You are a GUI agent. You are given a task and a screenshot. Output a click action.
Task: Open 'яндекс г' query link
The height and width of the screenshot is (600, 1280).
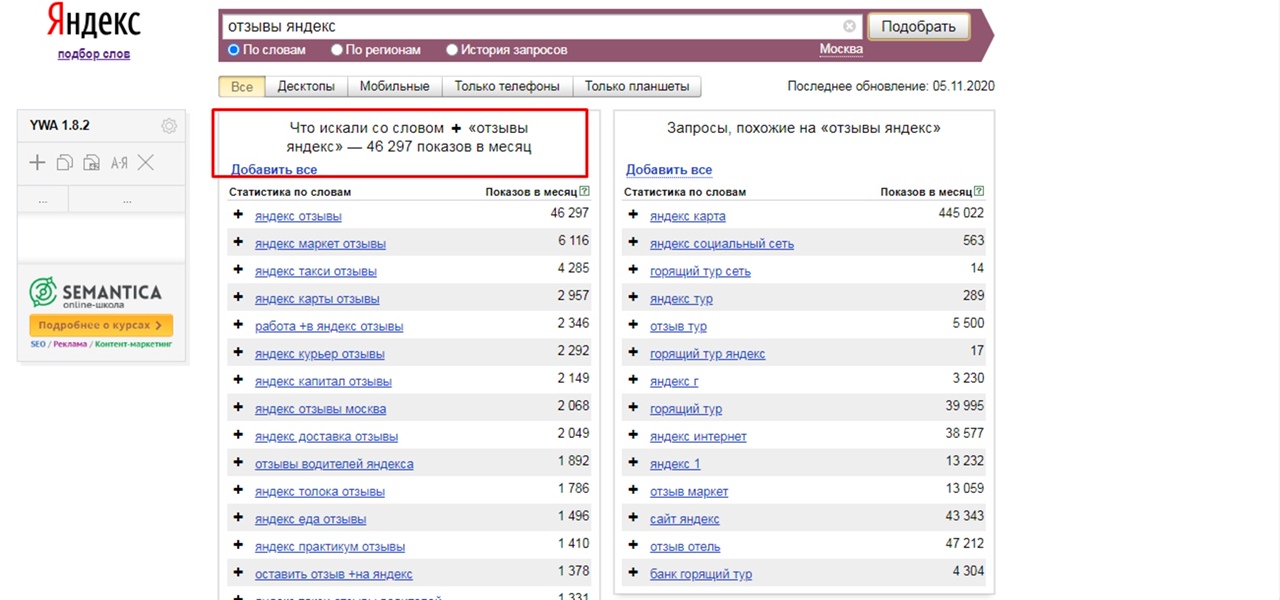click(674, 382)
